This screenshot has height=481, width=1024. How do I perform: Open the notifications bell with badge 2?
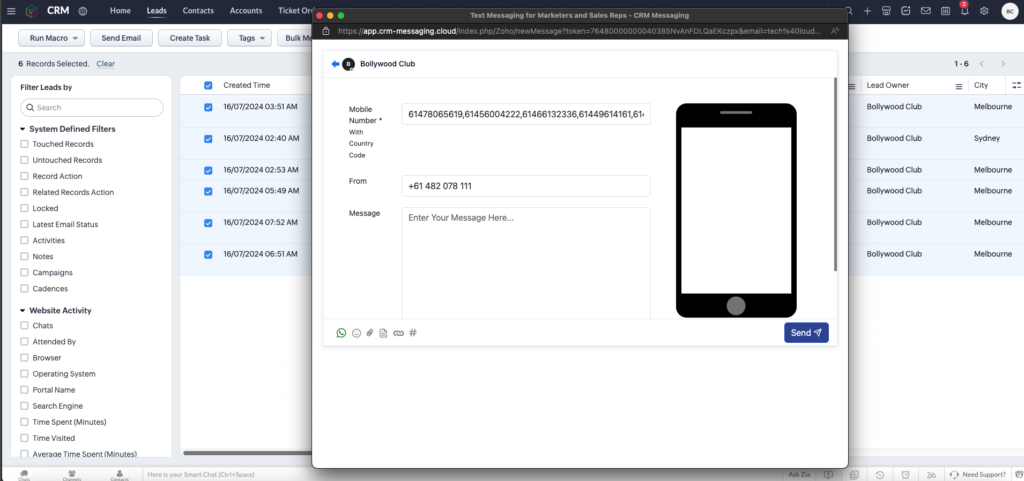point(965,10)
